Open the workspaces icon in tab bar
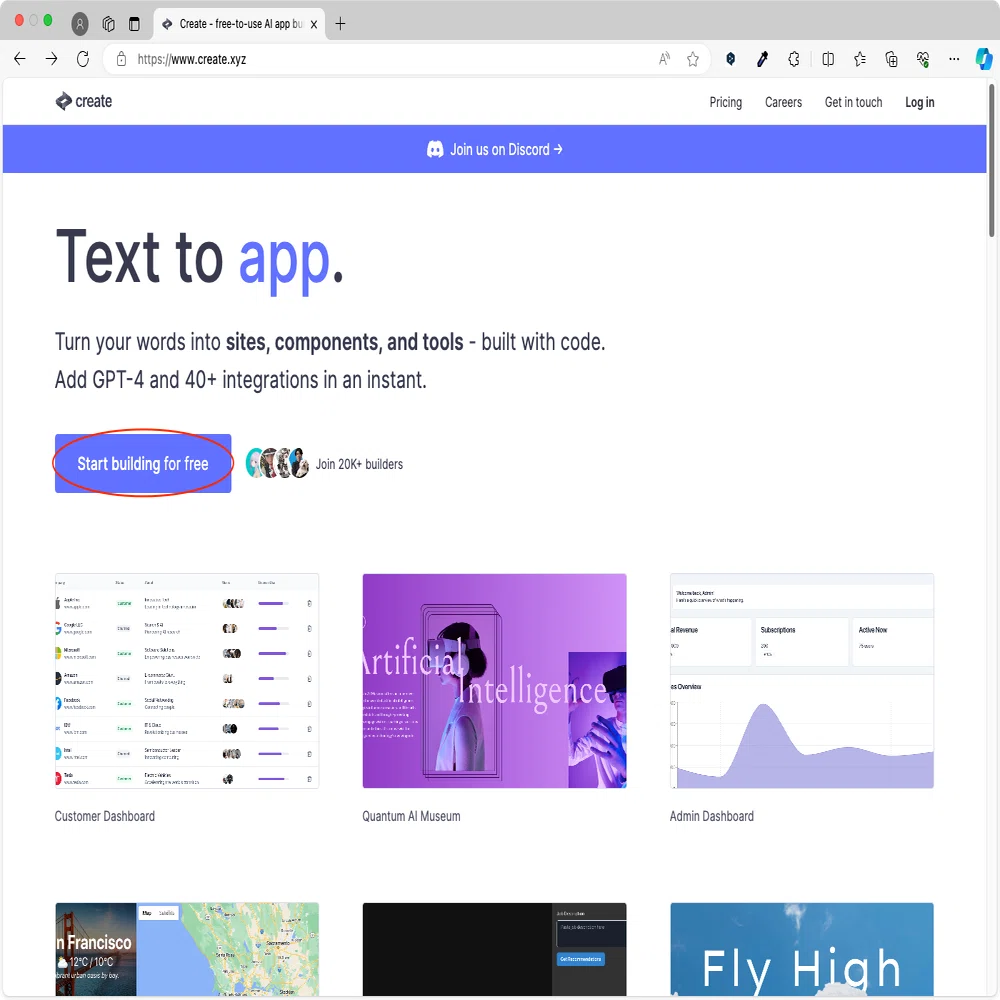 [x=108, y=24]
